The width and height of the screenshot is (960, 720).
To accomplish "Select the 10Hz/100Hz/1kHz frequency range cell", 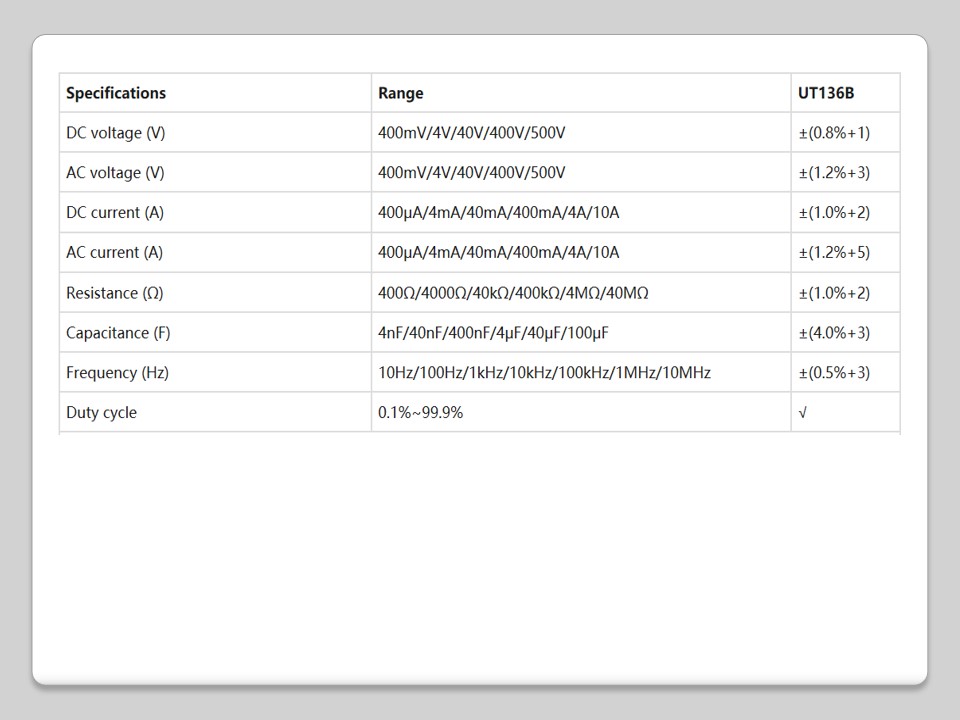I will tap(544, 373).
